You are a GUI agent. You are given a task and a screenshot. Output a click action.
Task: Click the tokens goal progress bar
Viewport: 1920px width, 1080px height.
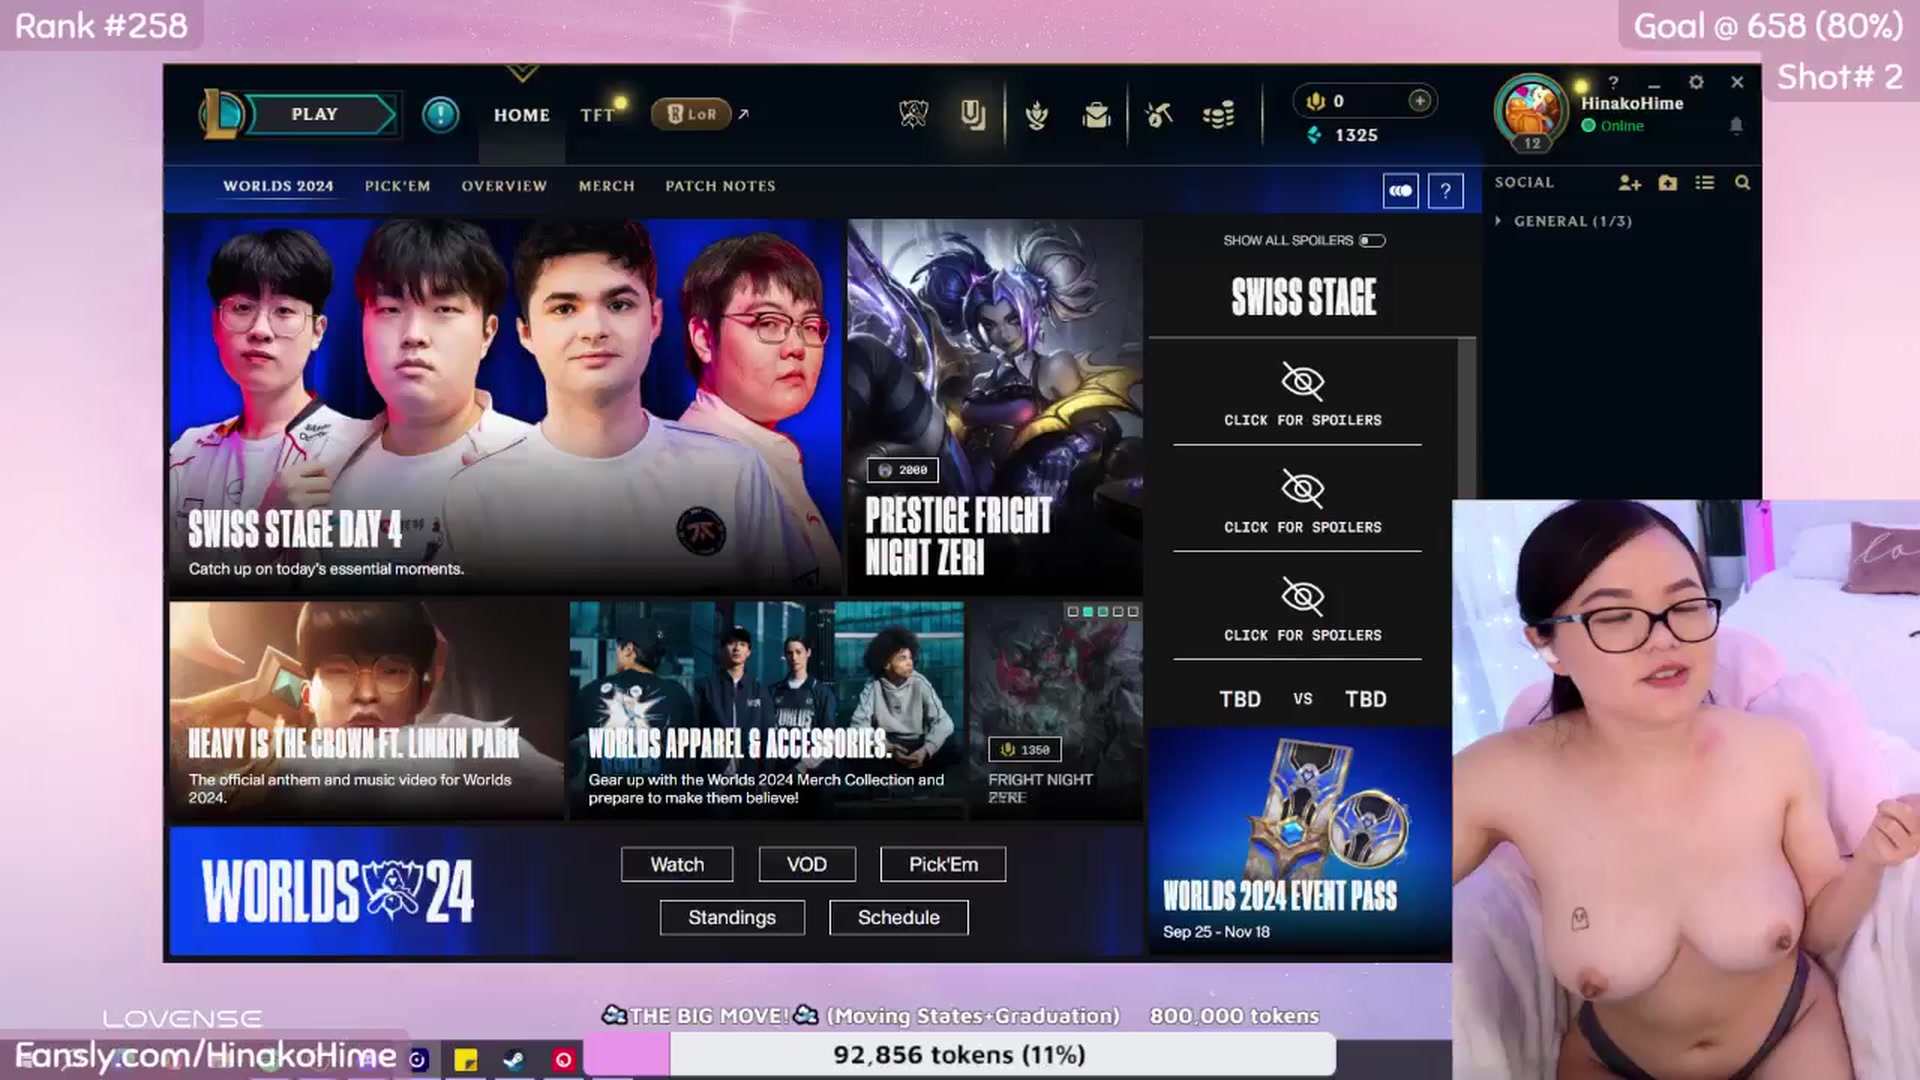click(959, 1055)
